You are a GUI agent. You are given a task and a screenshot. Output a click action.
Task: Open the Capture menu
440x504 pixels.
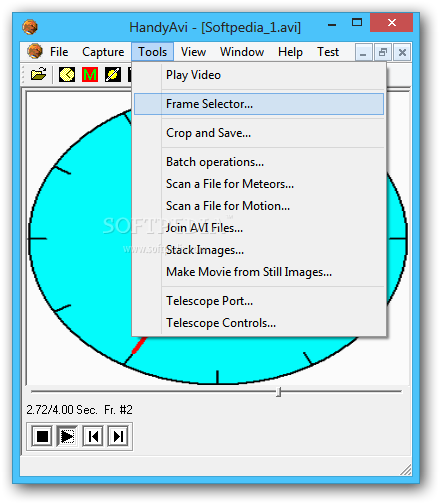103,52
